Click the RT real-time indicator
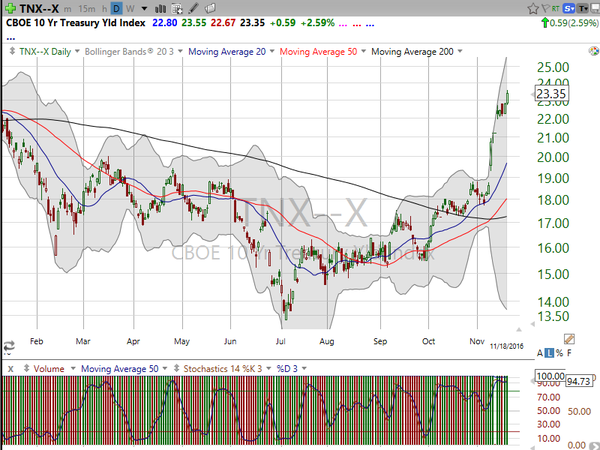This screenshot has width=600, height=450. coord(555,8)
